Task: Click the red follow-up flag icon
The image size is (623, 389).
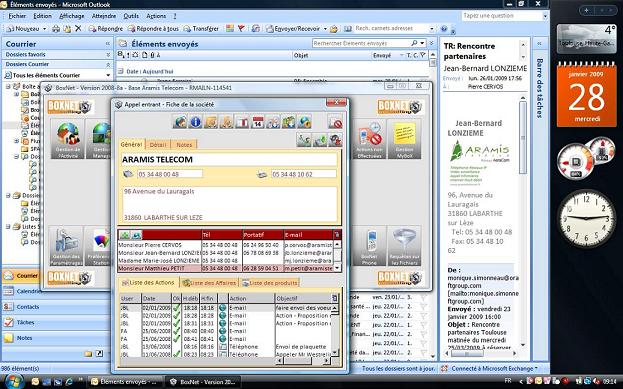Action: pyautogui.click(x=241, y=29)
